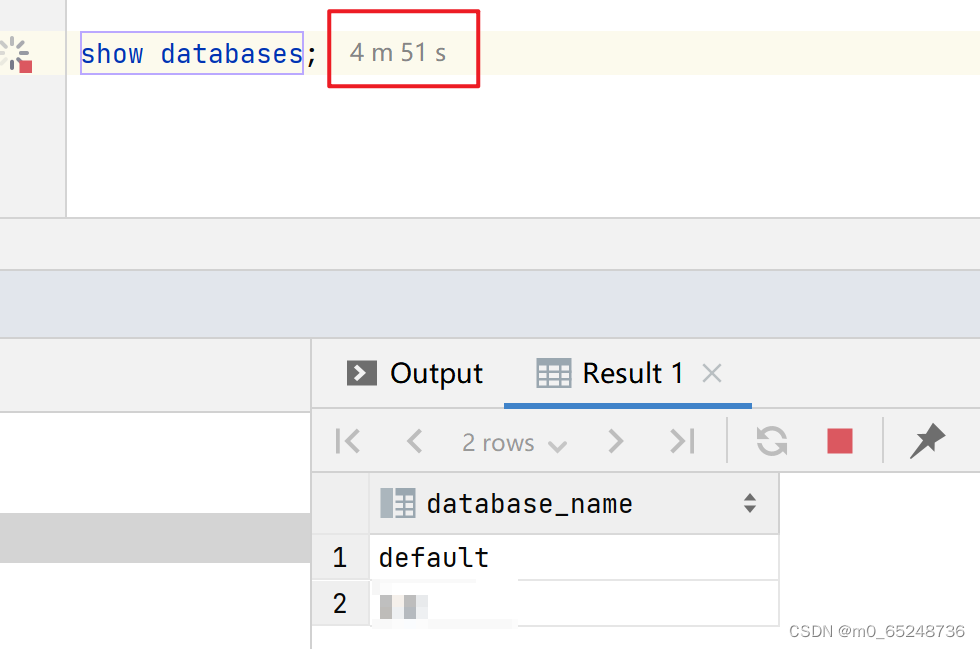Jump to last page of results

pos(682,441)
